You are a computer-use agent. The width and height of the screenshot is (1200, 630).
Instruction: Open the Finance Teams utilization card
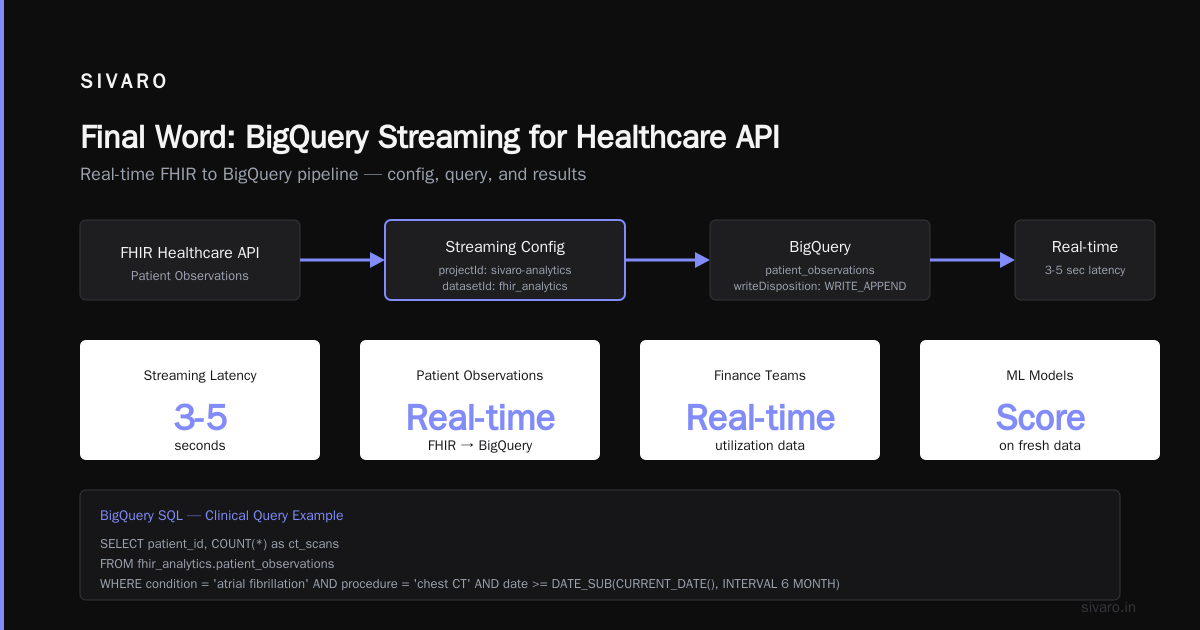(760, 400)
